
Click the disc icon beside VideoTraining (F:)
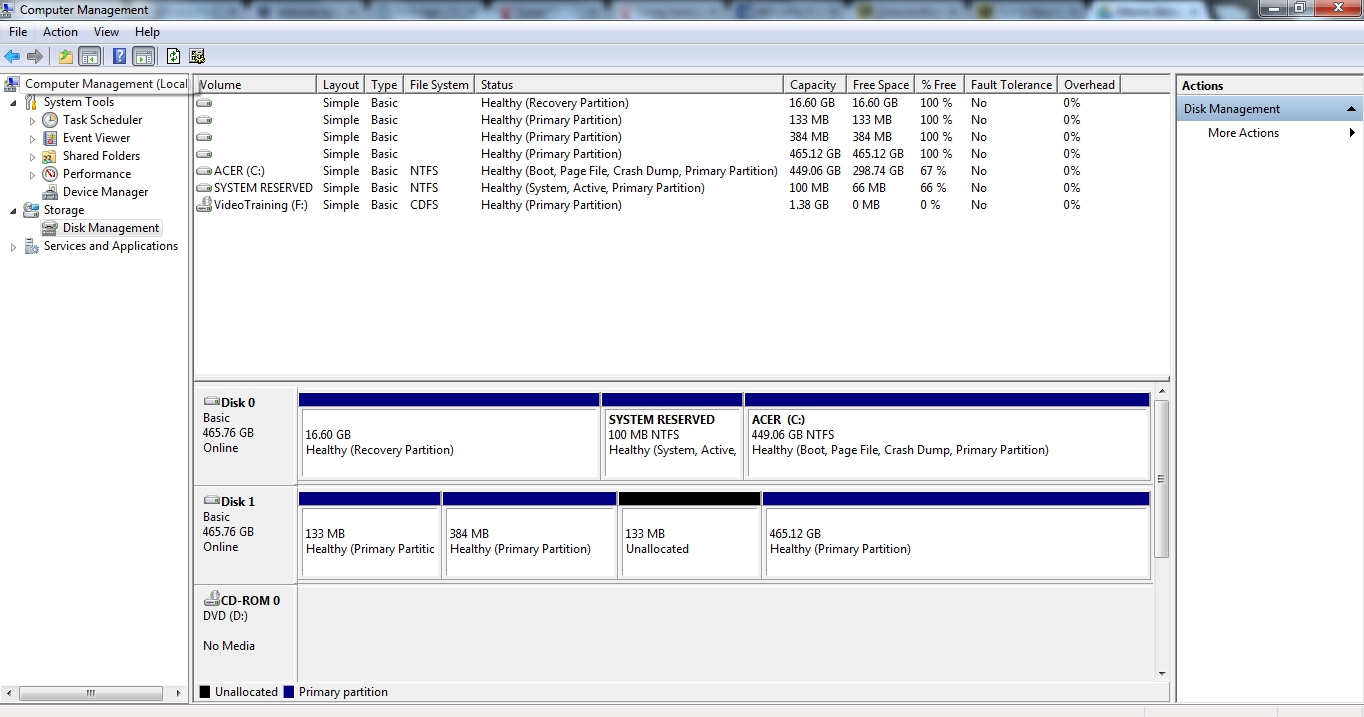(x=204, y=204)
